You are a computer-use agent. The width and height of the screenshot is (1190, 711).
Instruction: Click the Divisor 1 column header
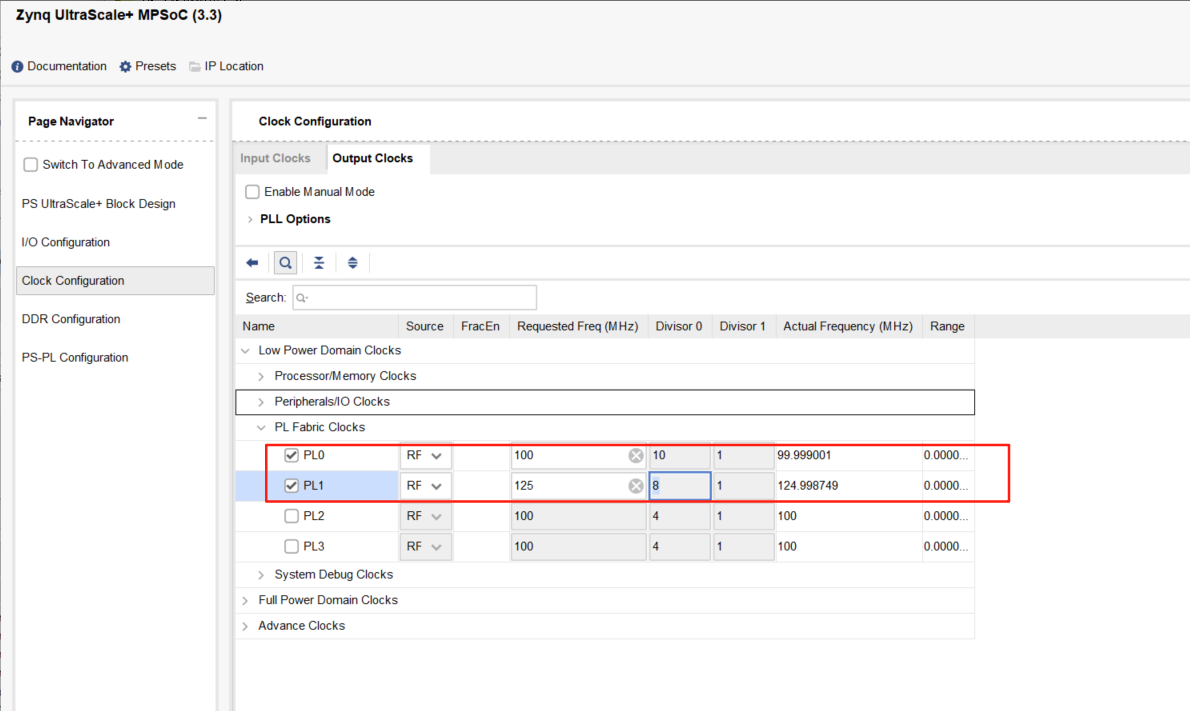[743, 326]
